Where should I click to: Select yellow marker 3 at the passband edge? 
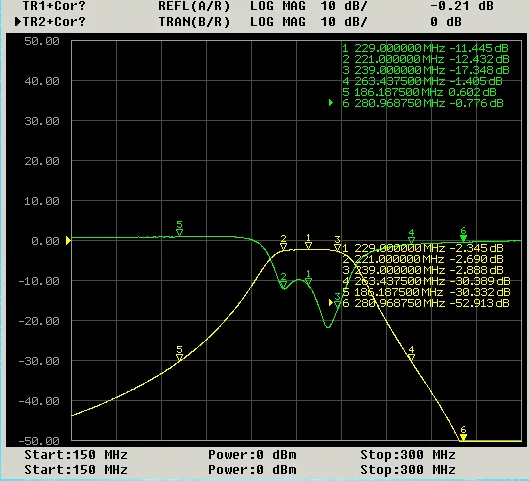(x=337, y=243)
